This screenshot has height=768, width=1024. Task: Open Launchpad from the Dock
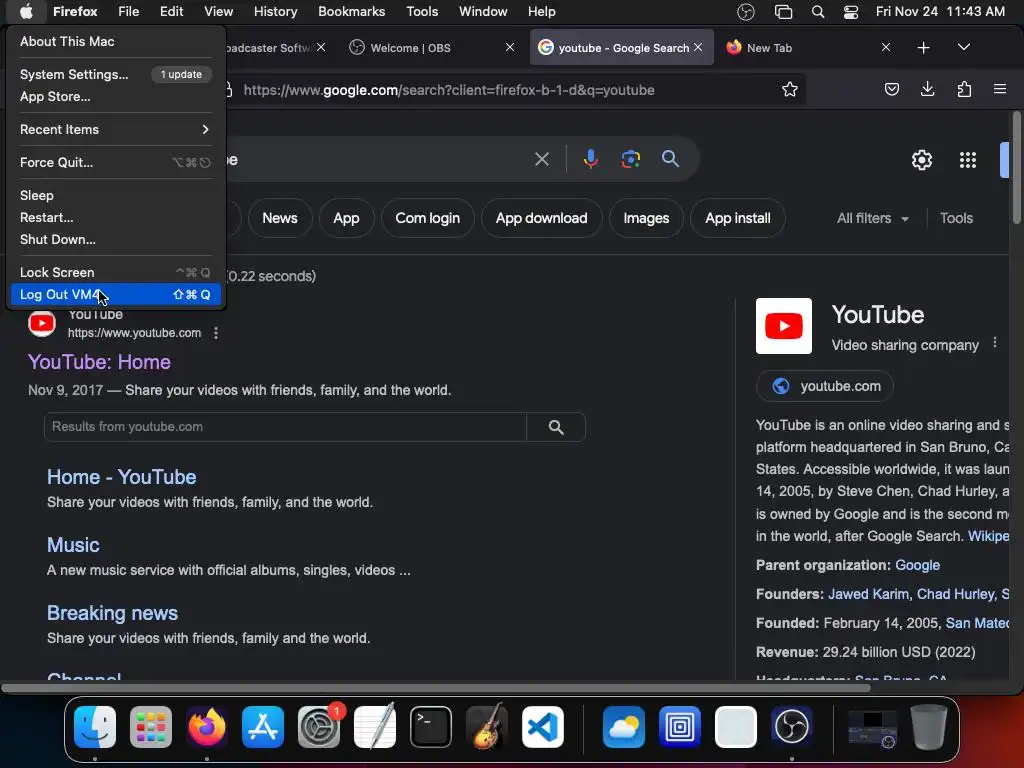pyautogui.click(x=151, y=726)
